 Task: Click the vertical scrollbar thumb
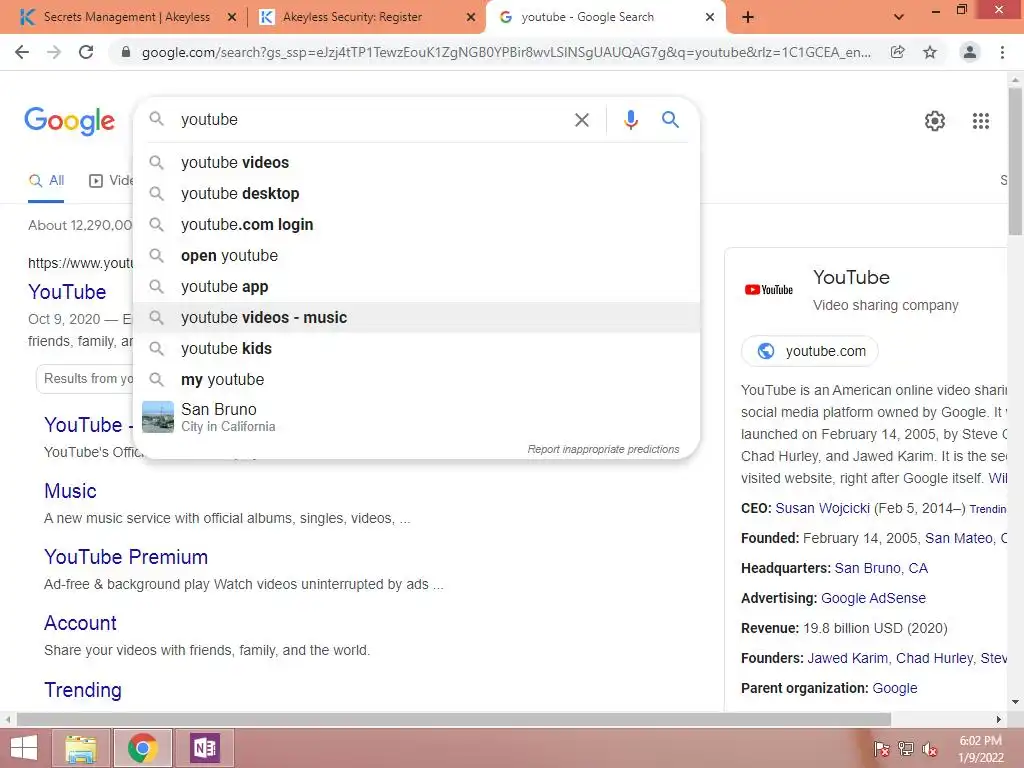coord(1015,160)
